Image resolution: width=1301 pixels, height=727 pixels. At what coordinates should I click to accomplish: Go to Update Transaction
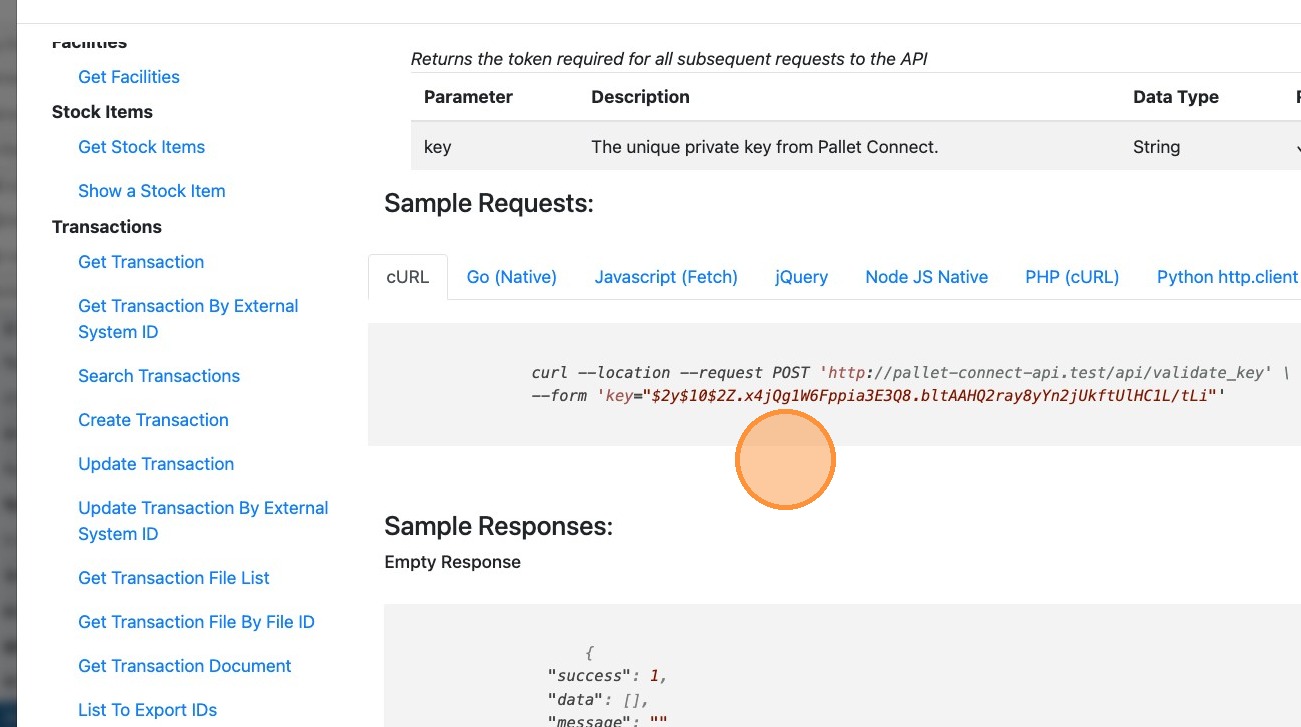[x=156, y=464]
